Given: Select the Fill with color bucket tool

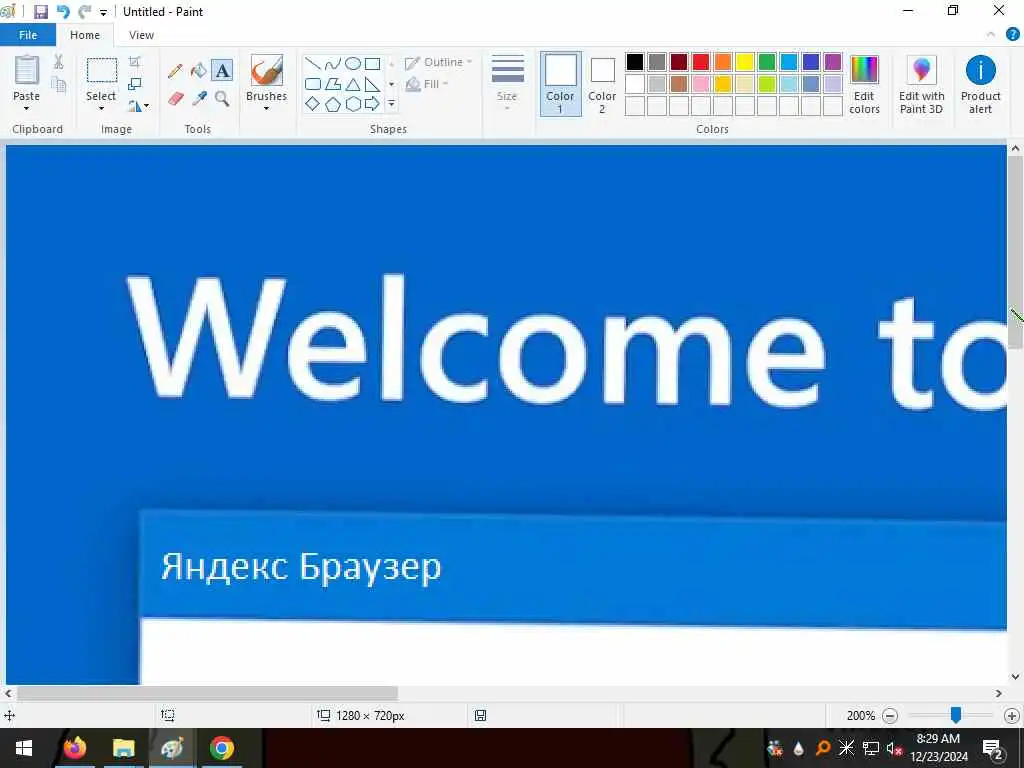Looking at the screenshot, I should [199, 71].
